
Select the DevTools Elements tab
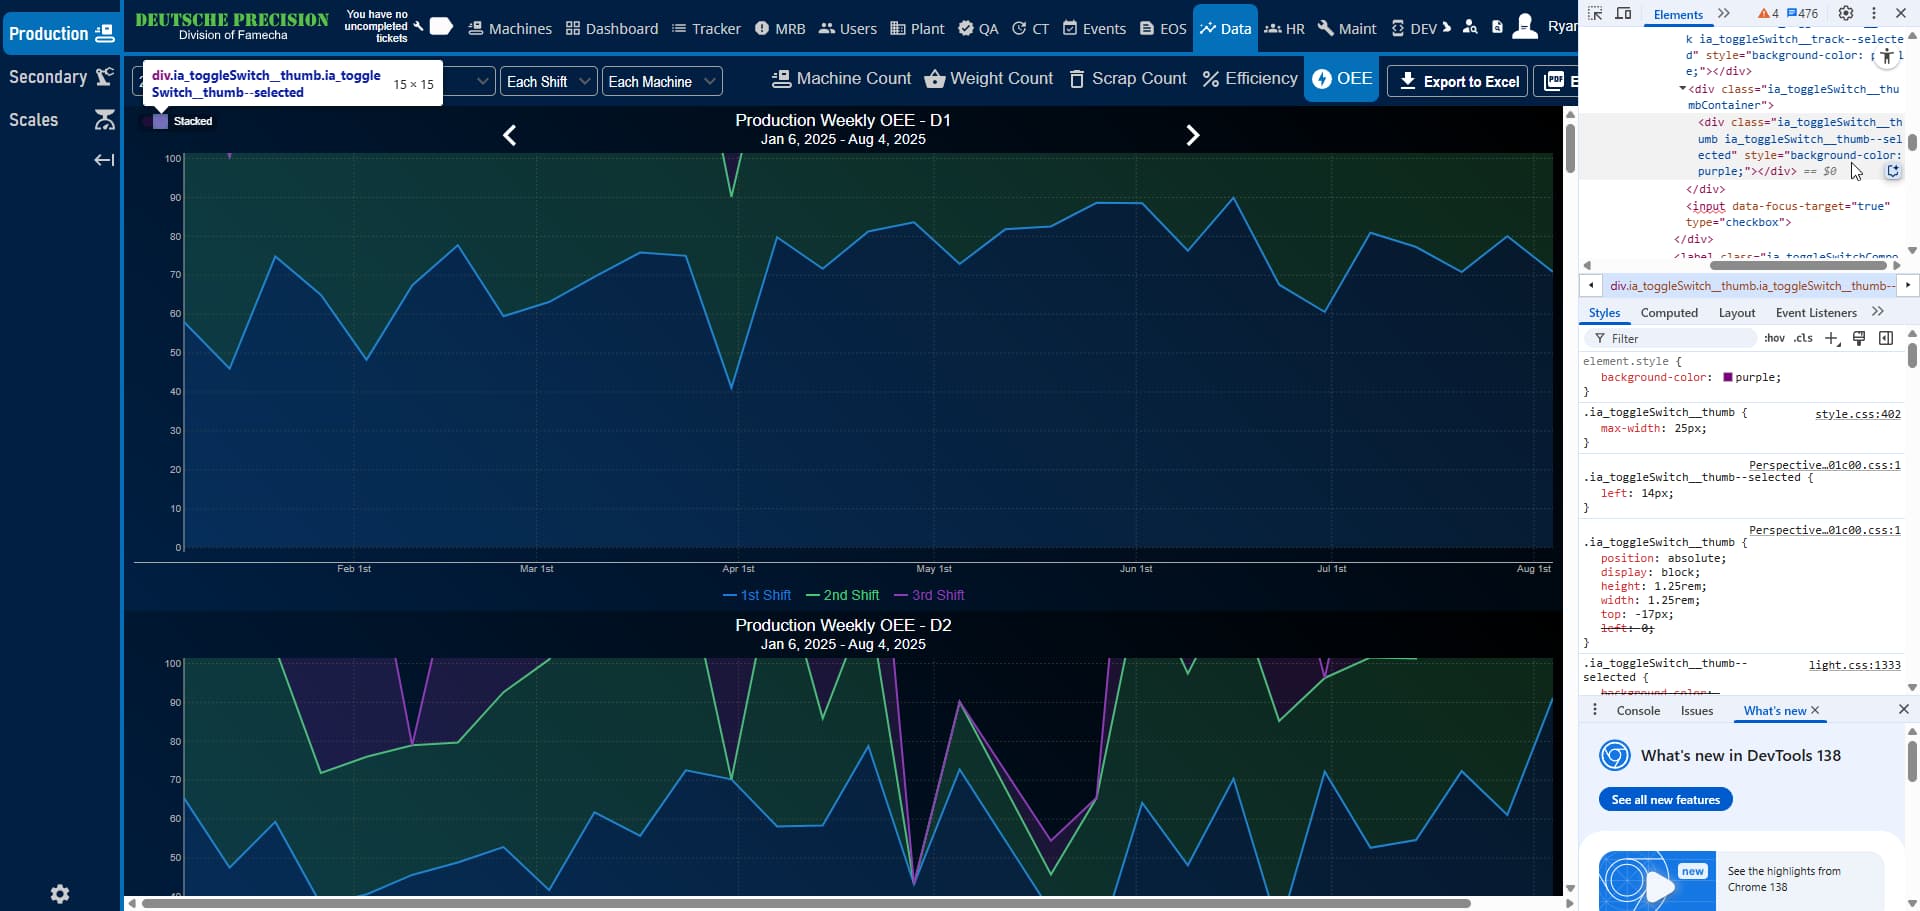pos(1678,14)
